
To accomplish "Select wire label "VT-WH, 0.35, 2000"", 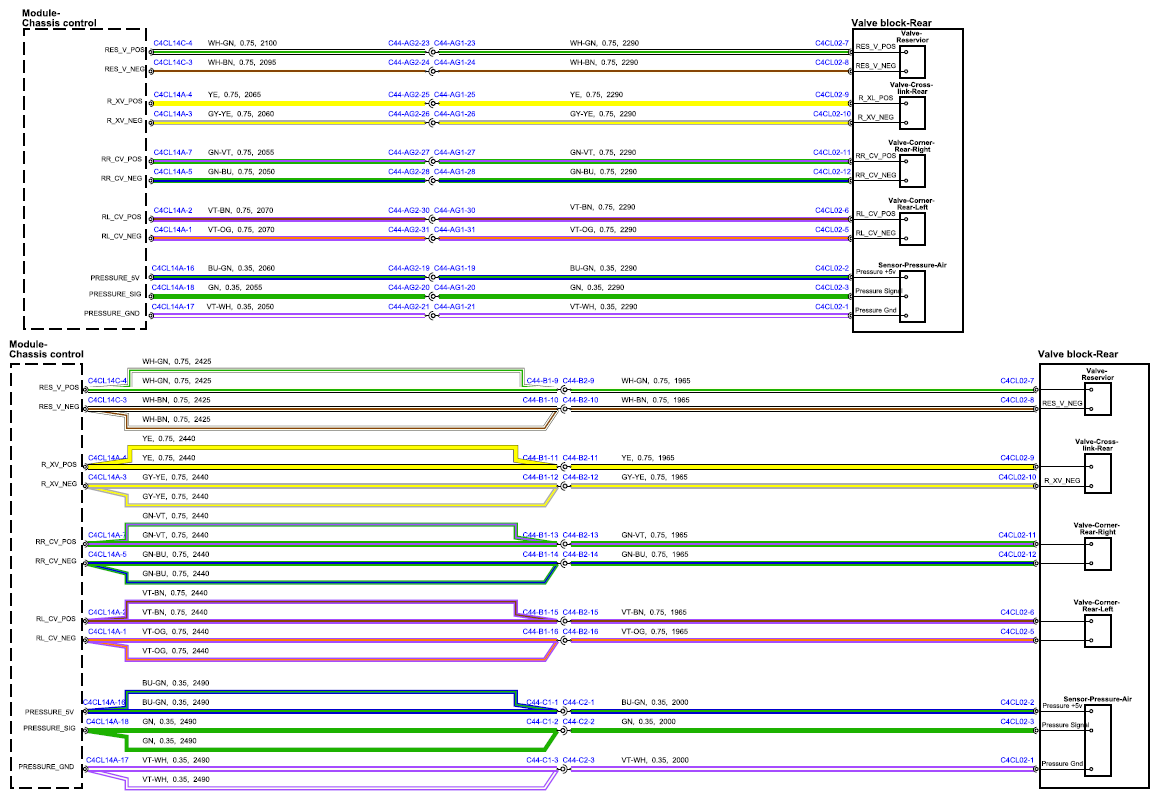I will click(x=655, y=760).
